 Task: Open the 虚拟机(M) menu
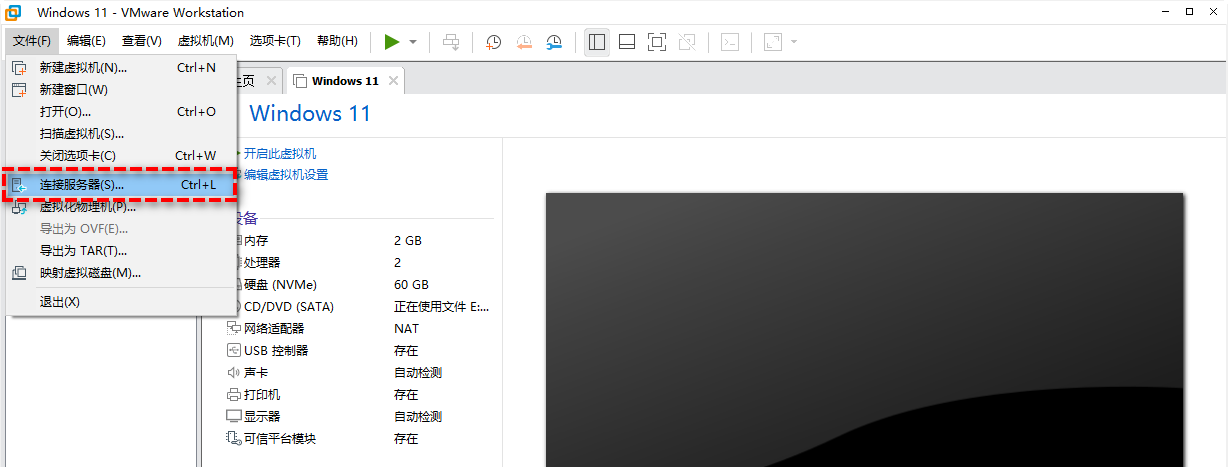coord(205,41)
